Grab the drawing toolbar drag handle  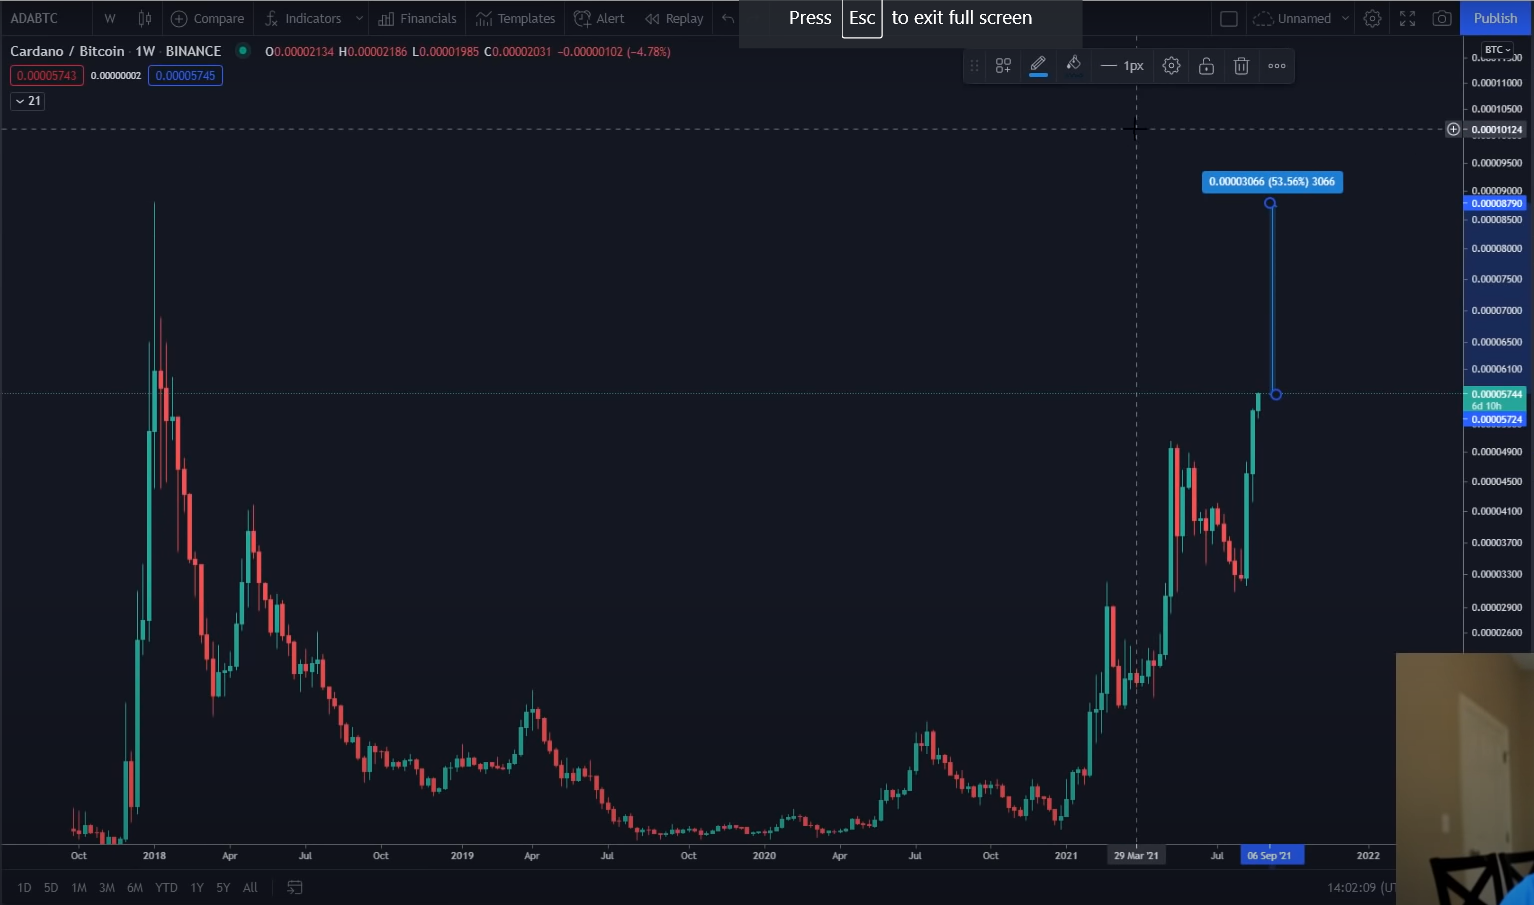pos(975,66)
